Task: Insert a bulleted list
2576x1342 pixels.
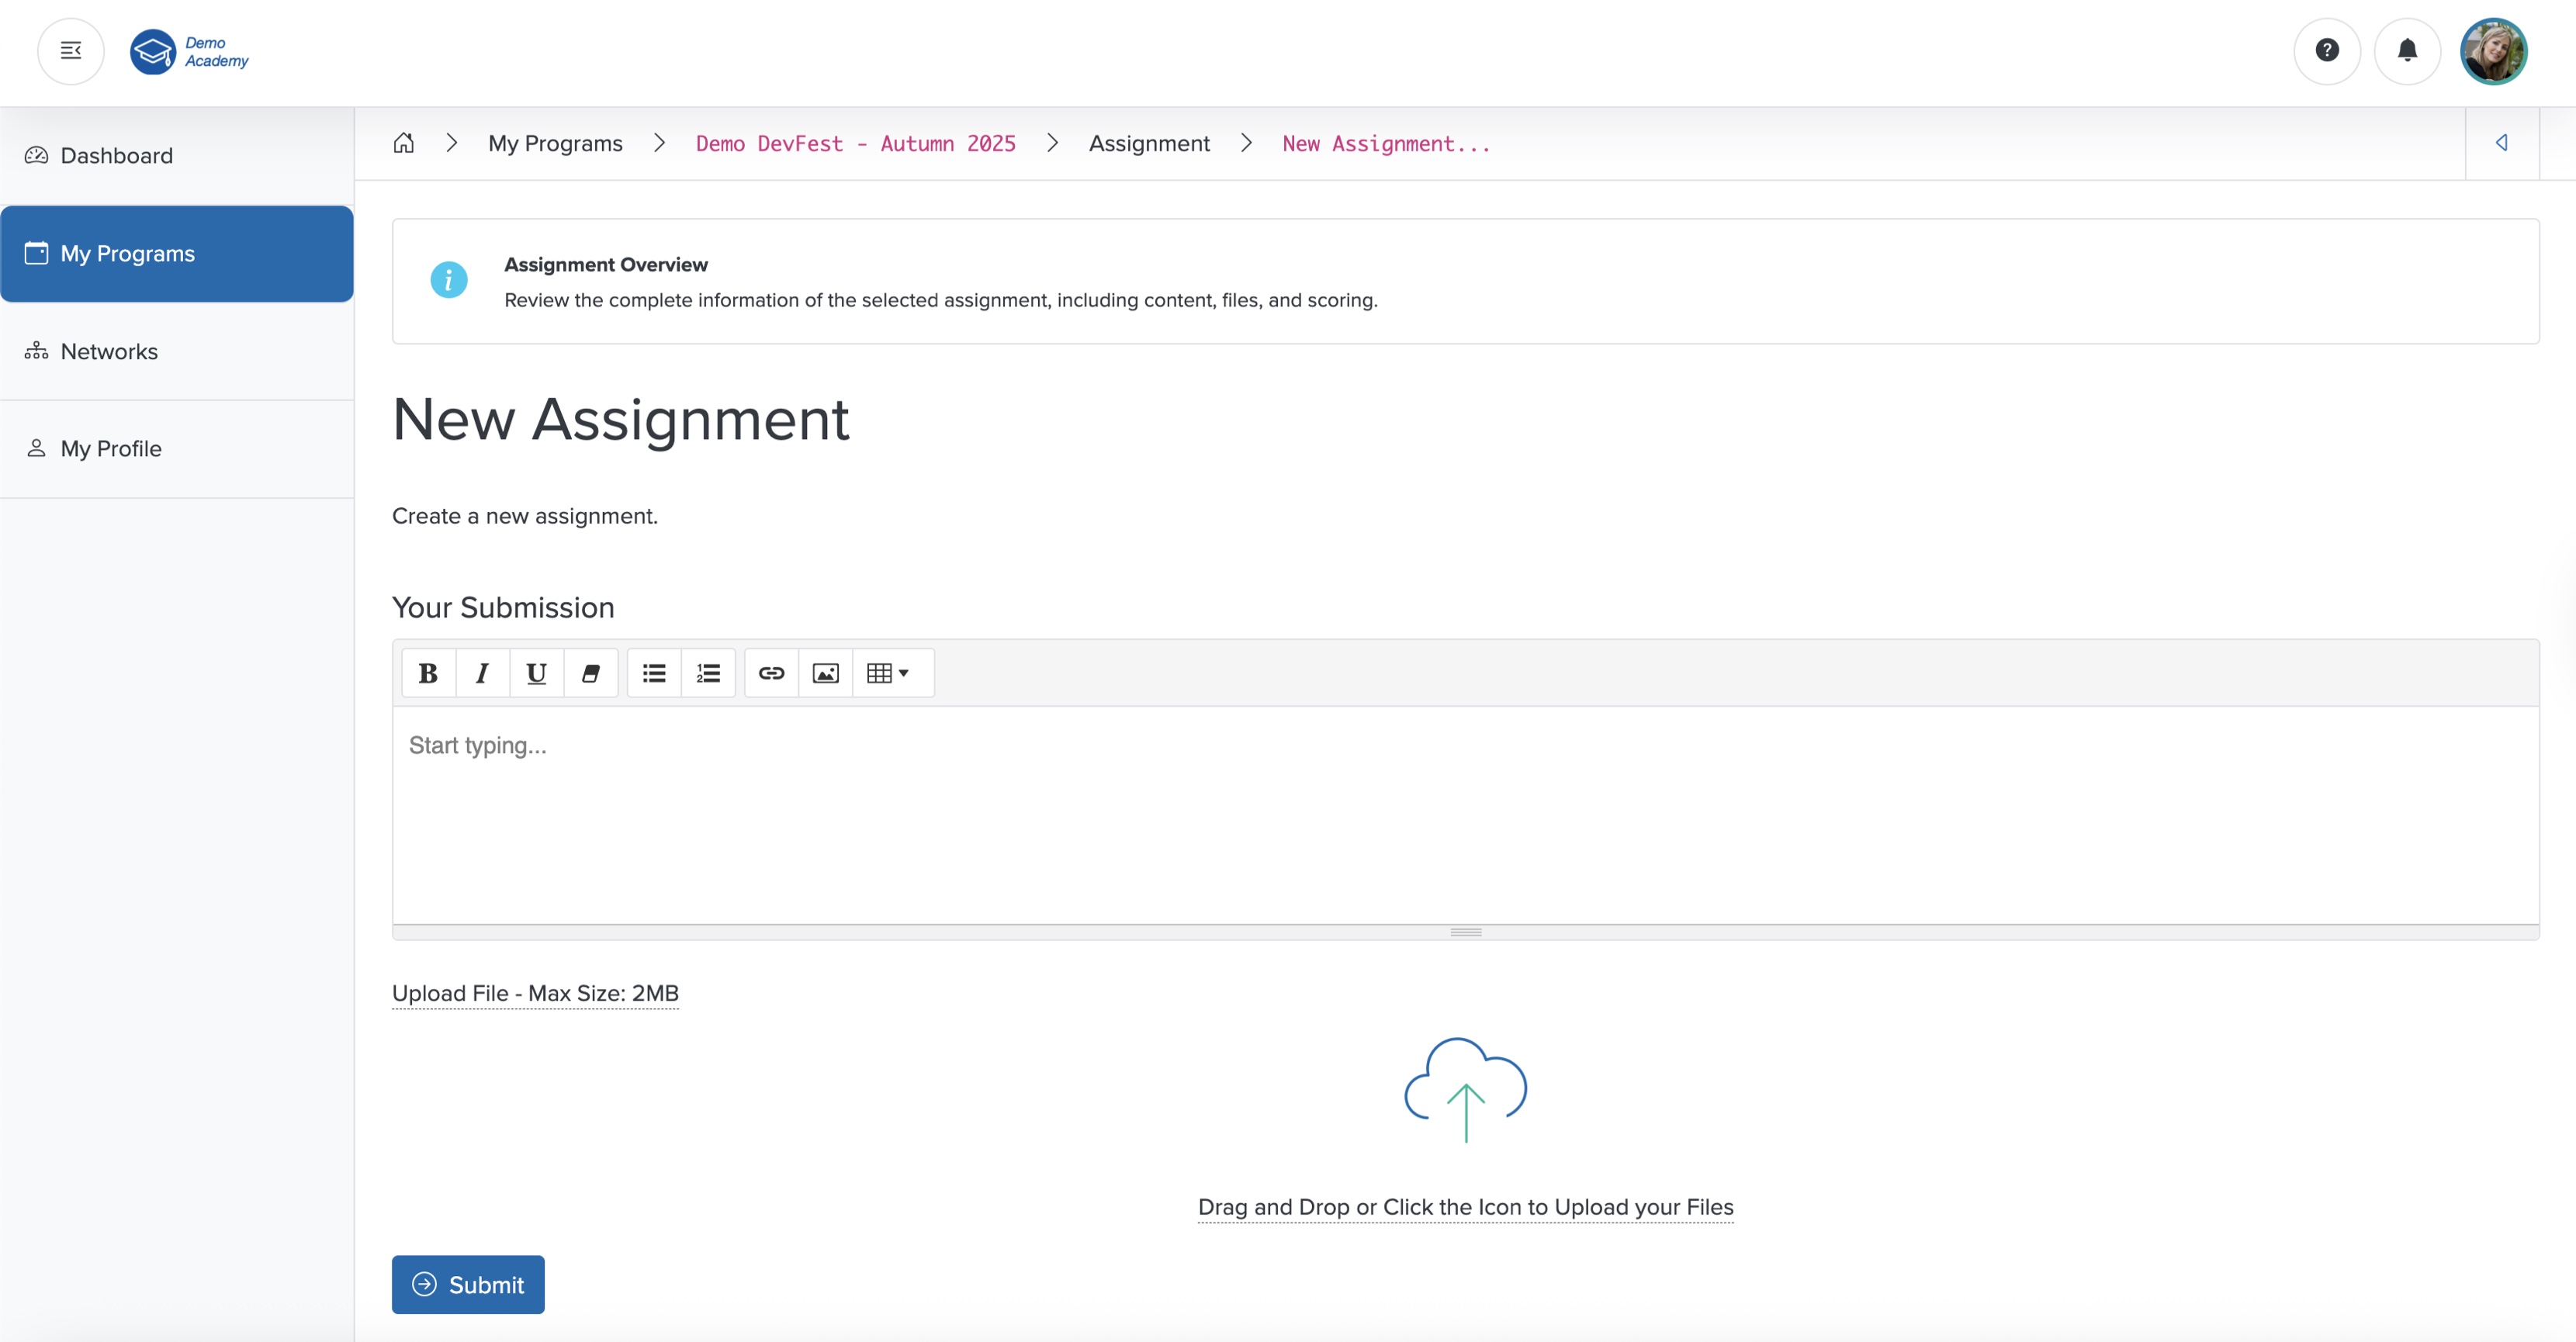Action: (x=653, y=672)
